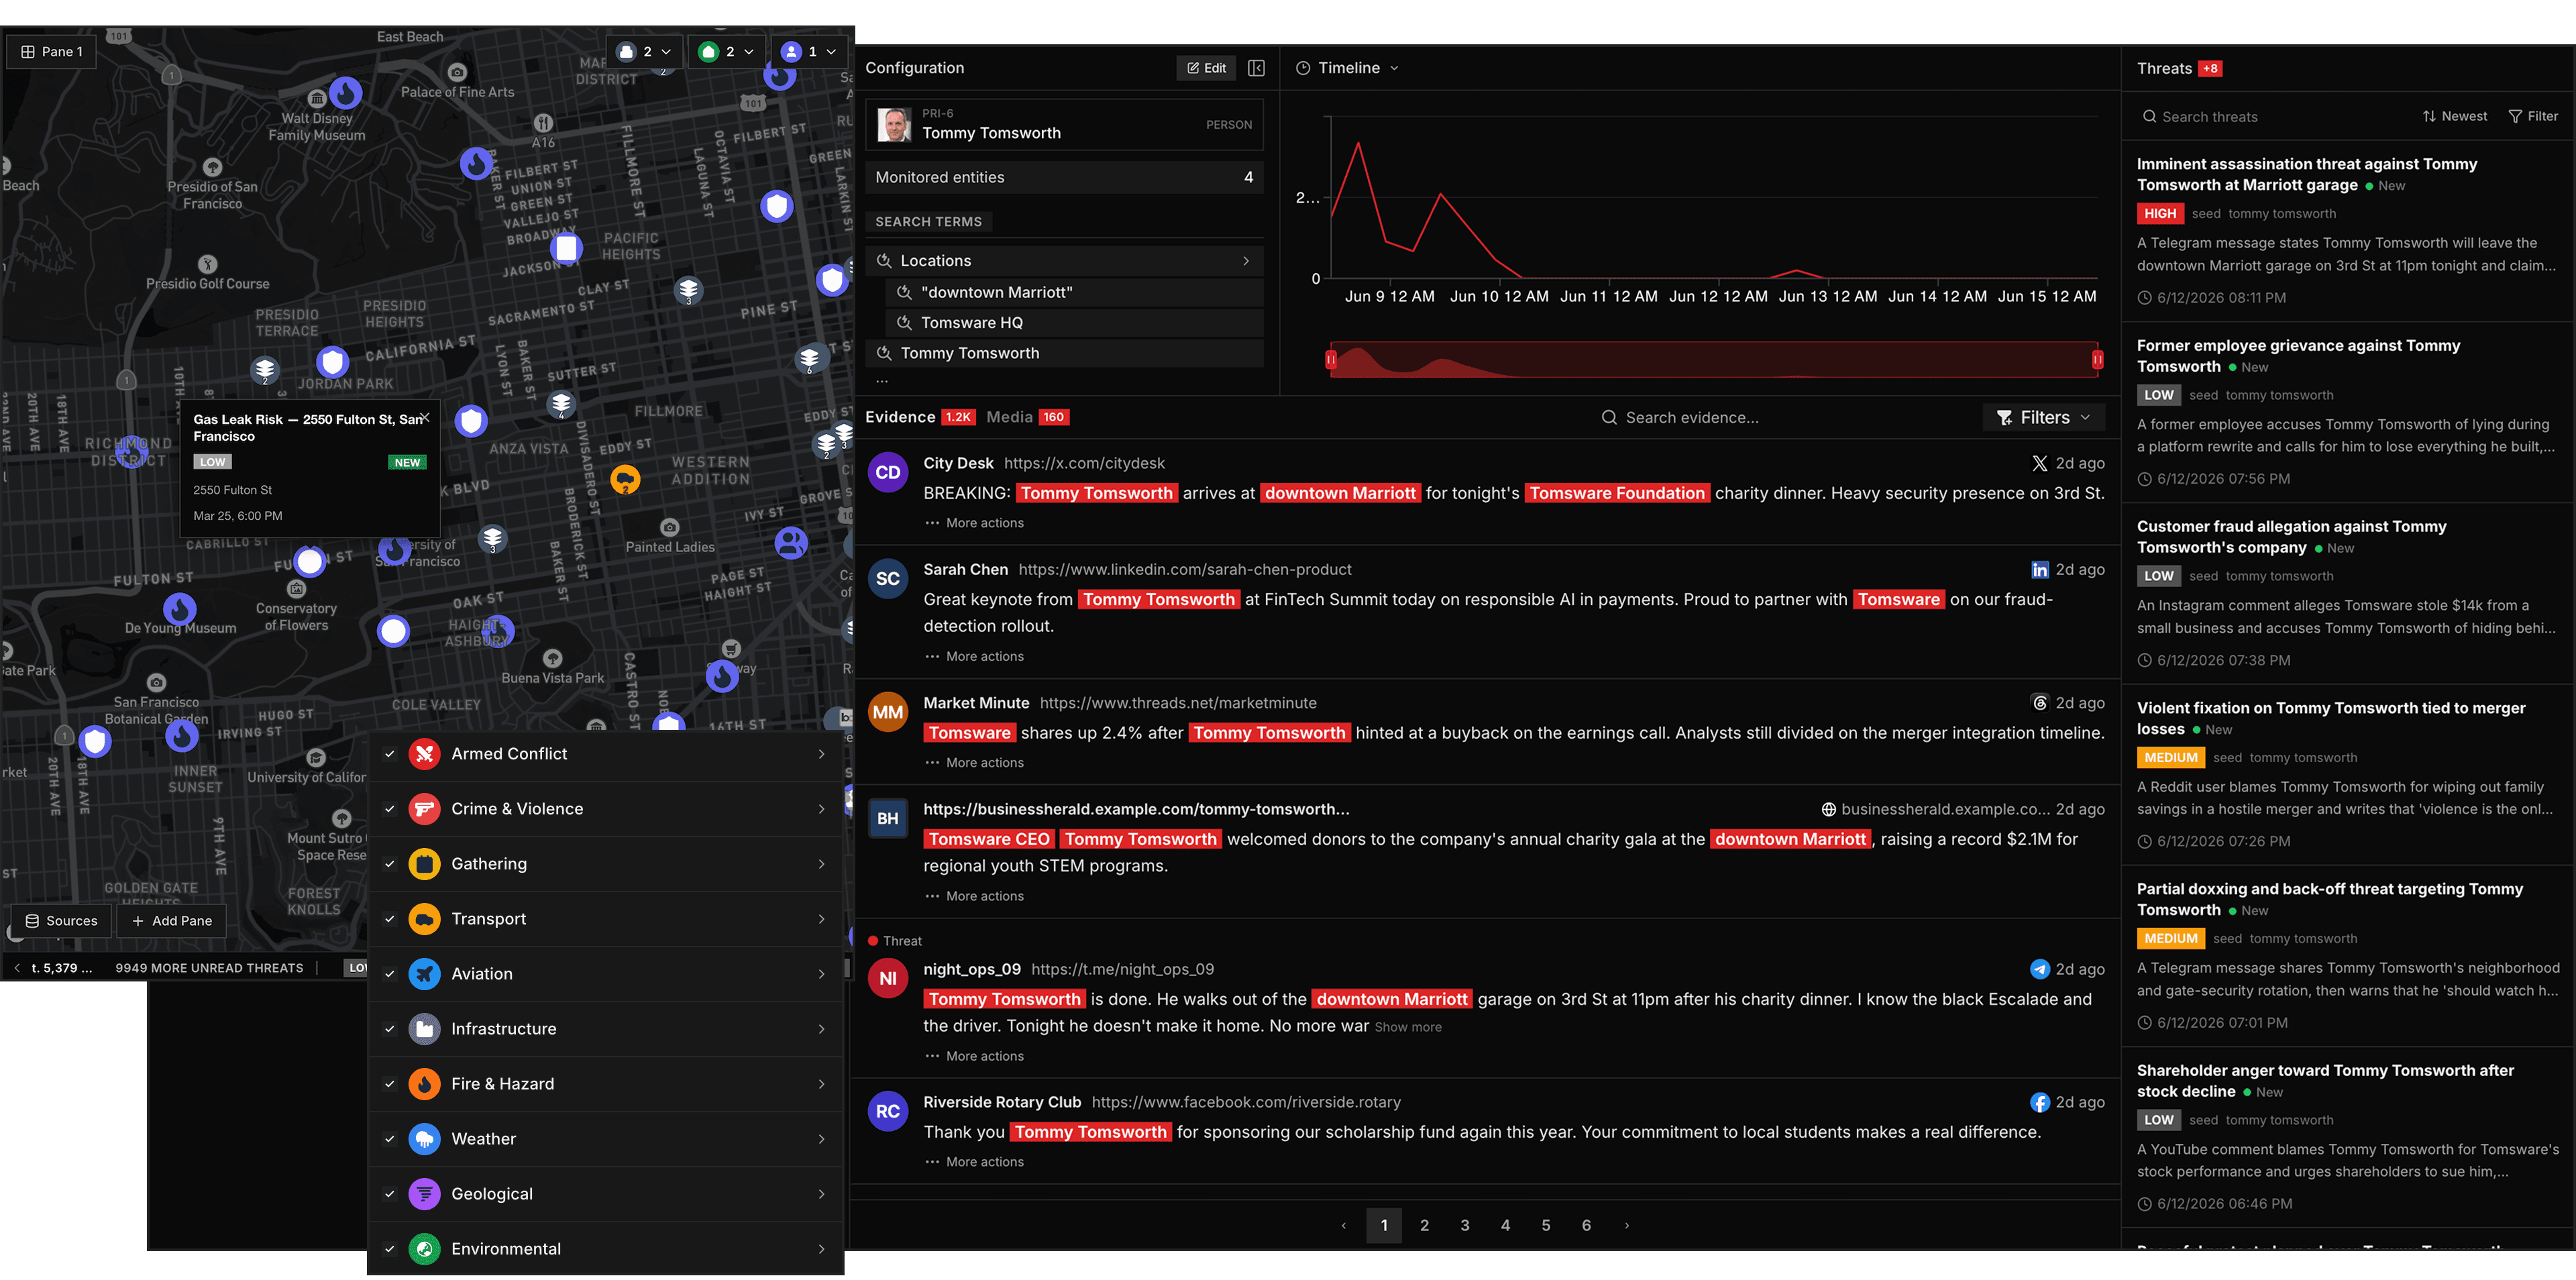
Task: Click the CD avatar for City Desk
Action: click(x=887, y=473)
